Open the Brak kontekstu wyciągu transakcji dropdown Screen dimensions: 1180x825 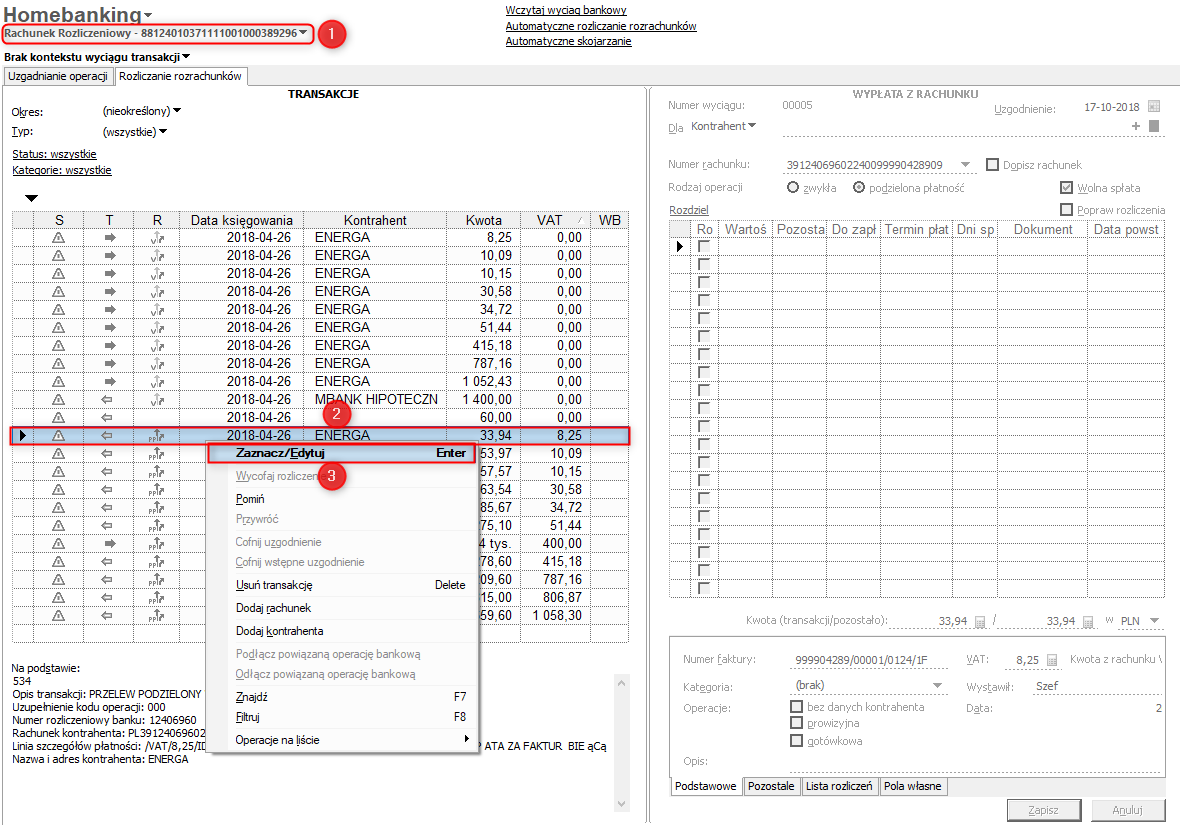coord(187,56)
